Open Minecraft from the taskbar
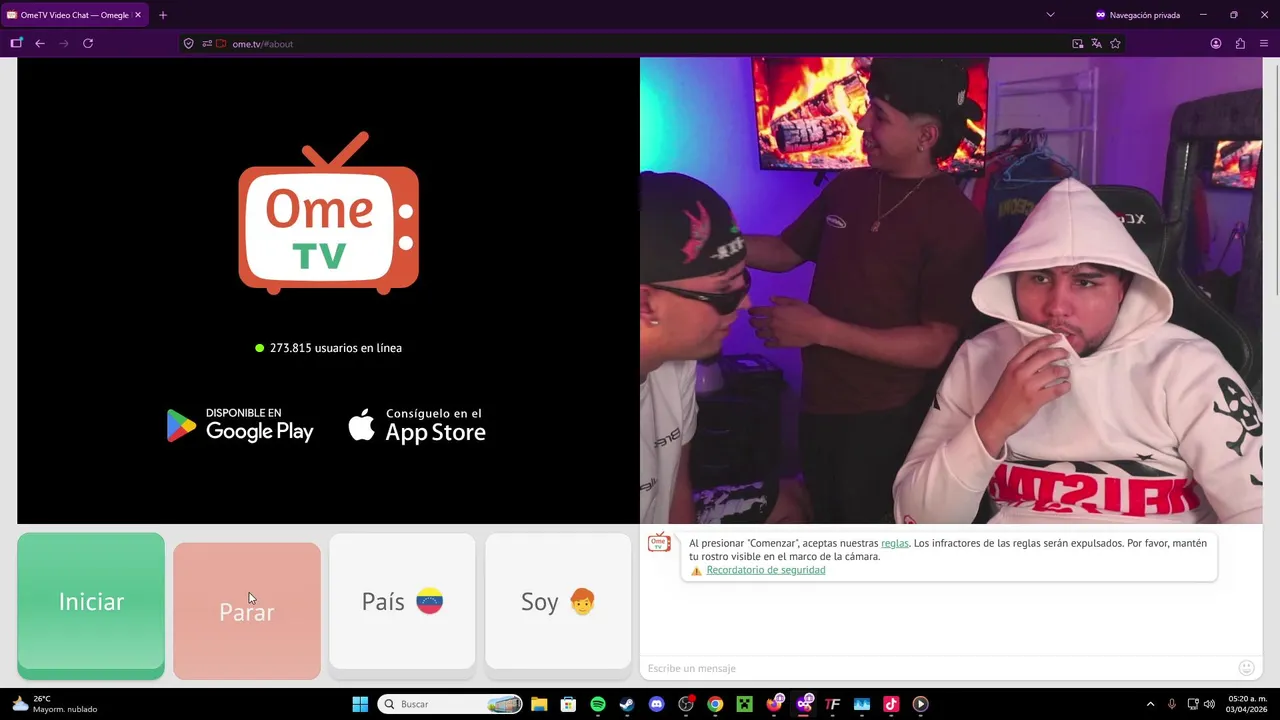Viewport: 1280px width, 720px height. [744, 704]
